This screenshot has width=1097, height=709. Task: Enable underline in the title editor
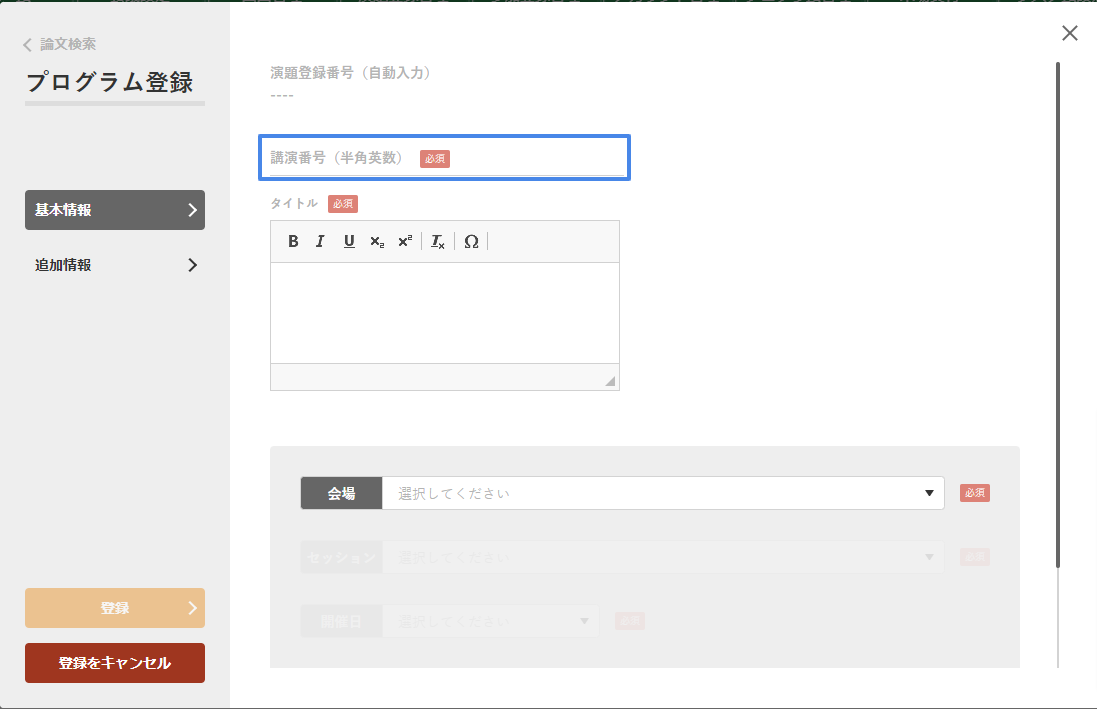click(349, 241)
